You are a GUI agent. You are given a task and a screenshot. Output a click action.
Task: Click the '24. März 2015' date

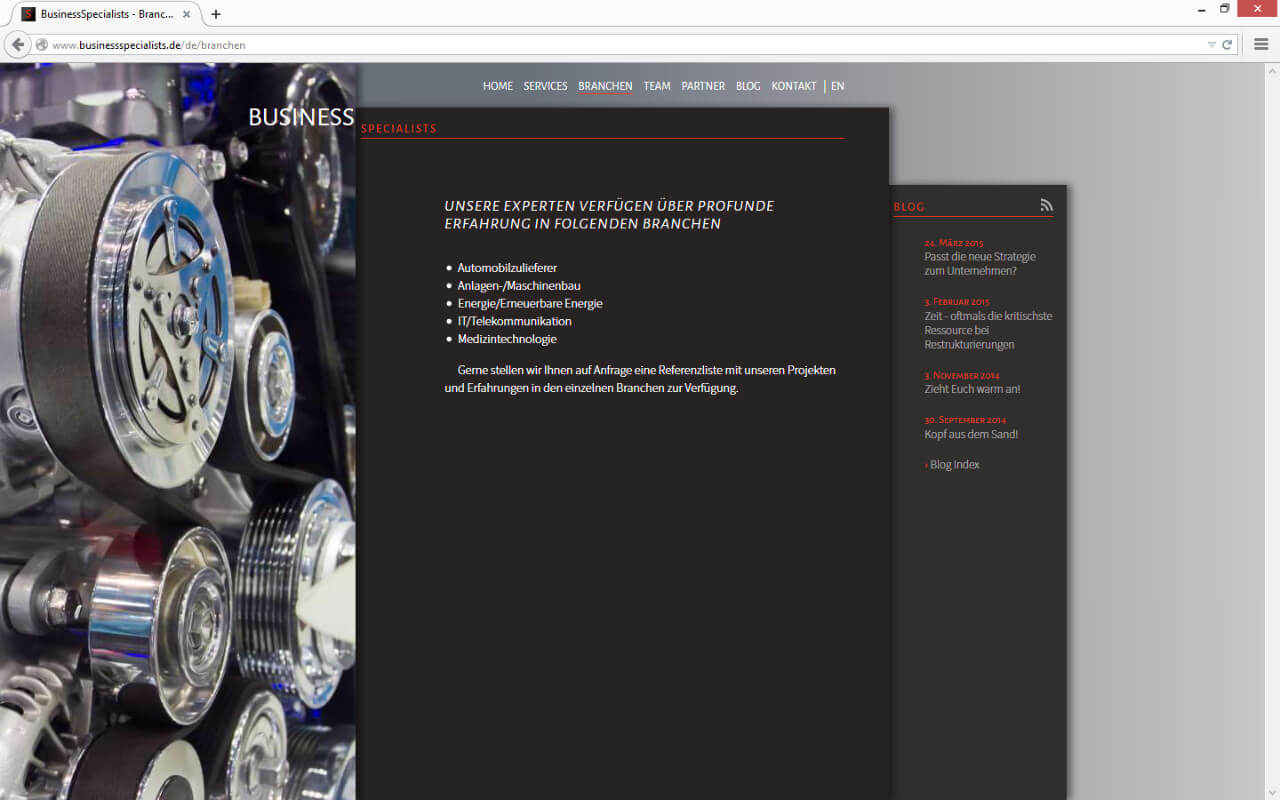pyautogui.click(x=954, y=243)
